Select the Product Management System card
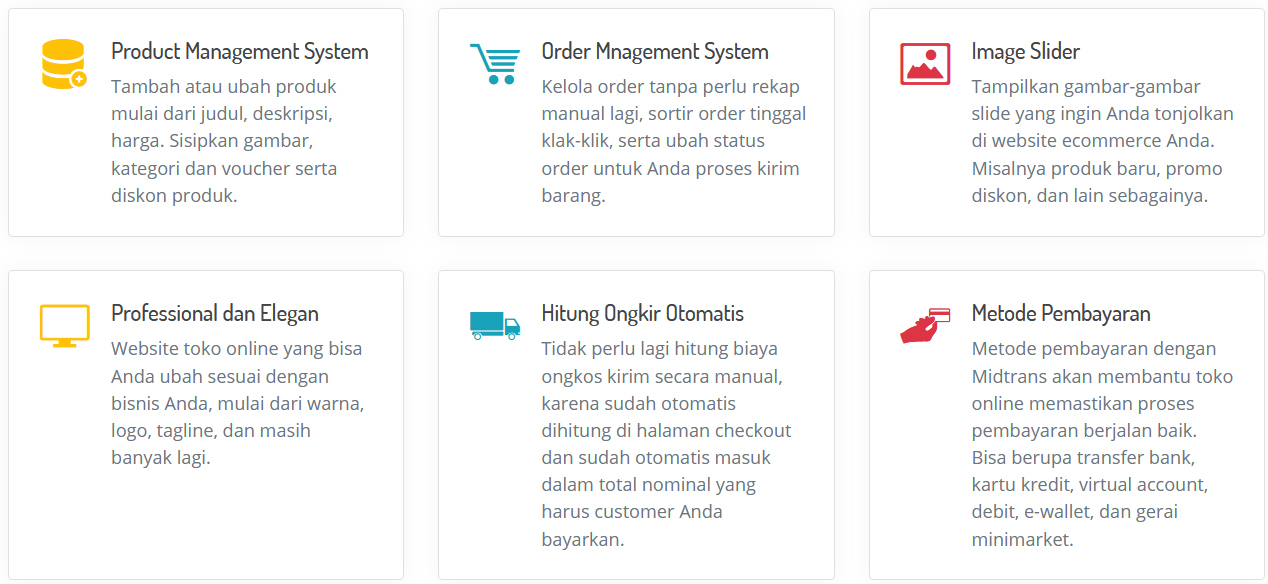The image size is (1268, 584). [x=206, y=122]
